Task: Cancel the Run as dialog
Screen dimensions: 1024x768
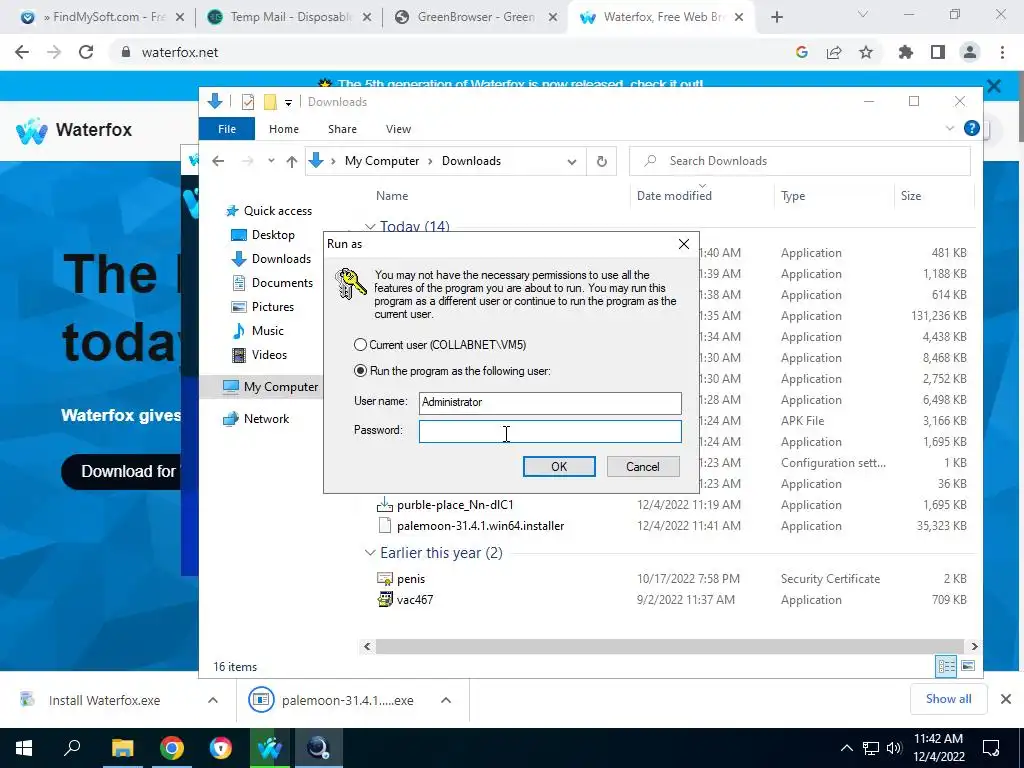Action: click(643, 466)
